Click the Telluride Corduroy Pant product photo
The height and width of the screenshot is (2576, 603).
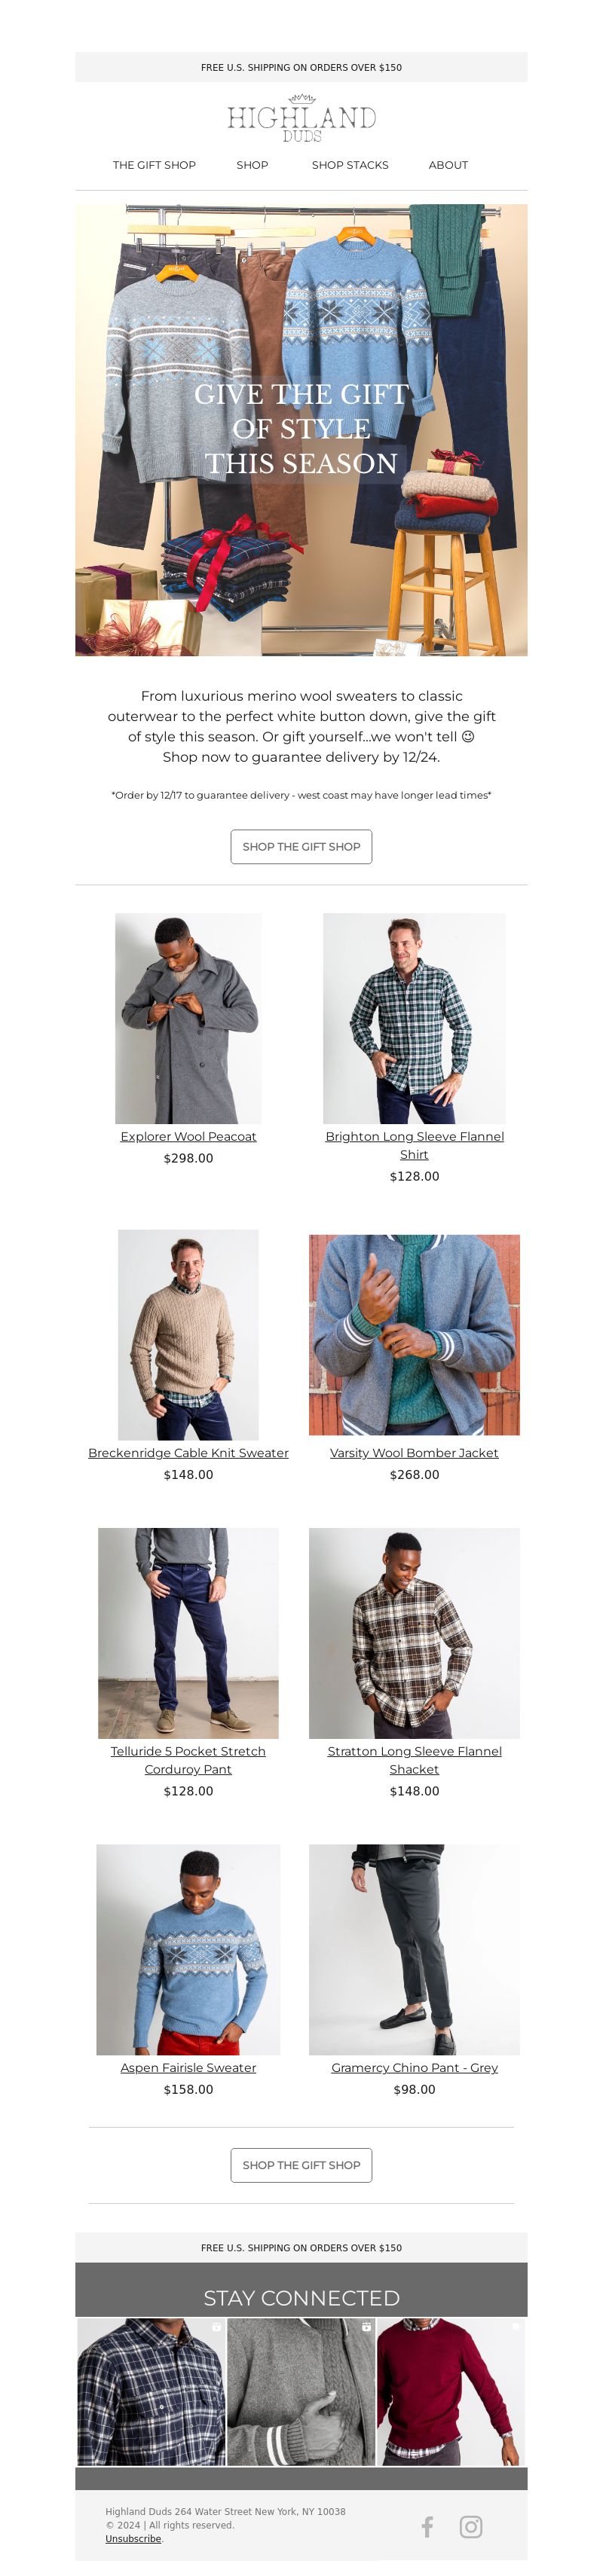click(188, 1632)
